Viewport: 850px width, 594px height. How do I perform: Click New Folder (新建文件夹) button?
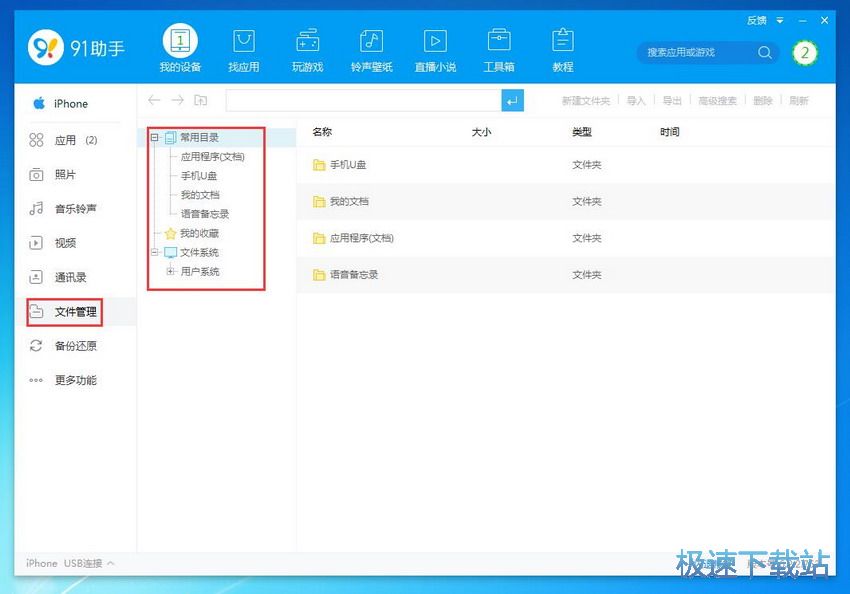point(585,101)
